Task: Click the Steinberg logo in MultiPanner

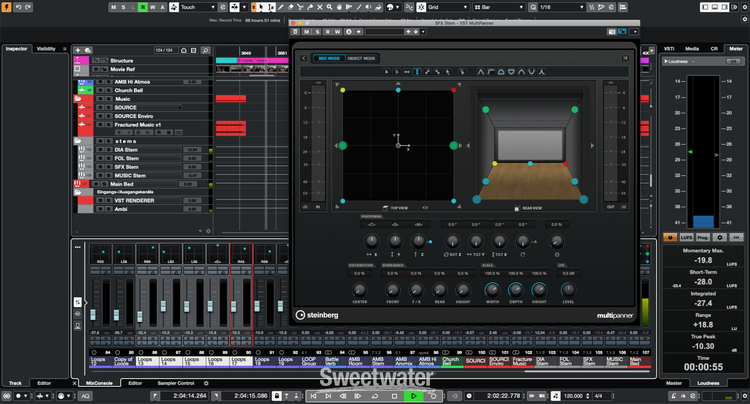Action: (317, 315)
